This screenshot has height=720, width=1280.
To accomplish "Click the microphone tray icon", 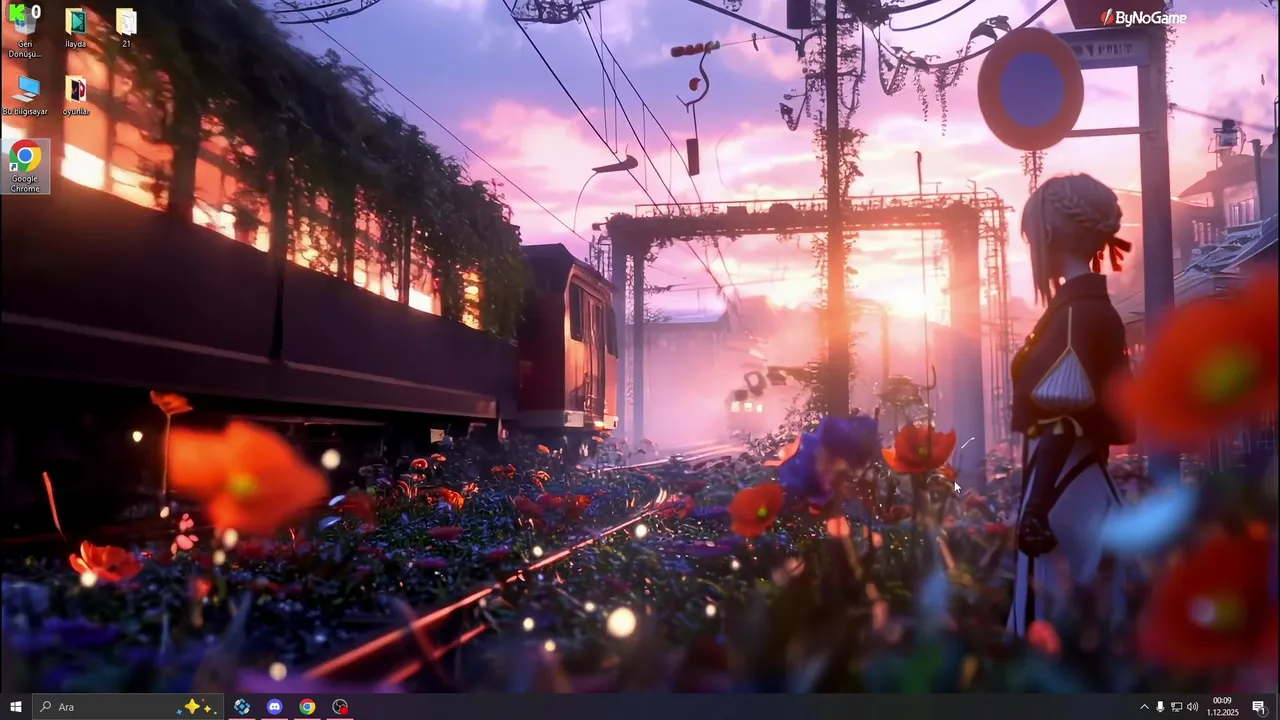I will (1160, 707).
